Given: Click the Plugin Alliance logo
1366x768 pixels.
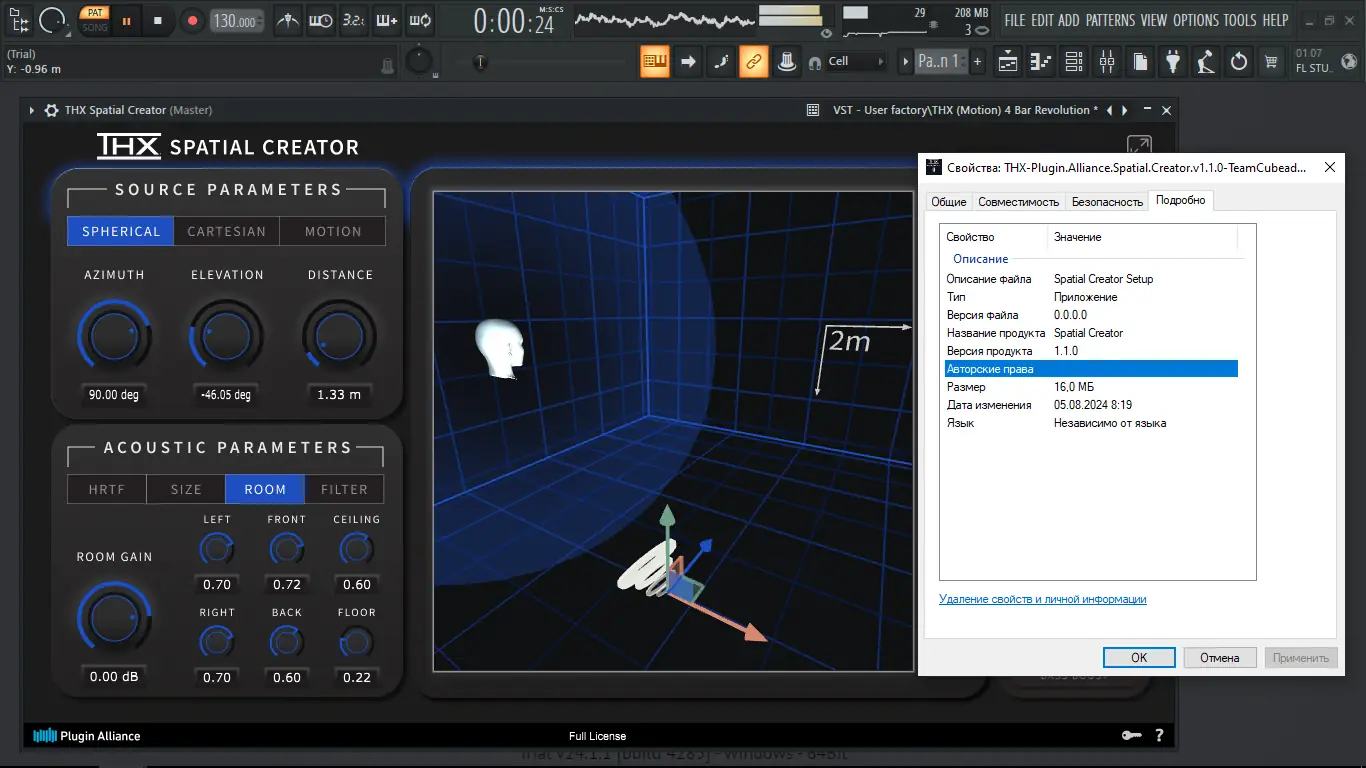Looking at the screenshot, I should (87, 735).
